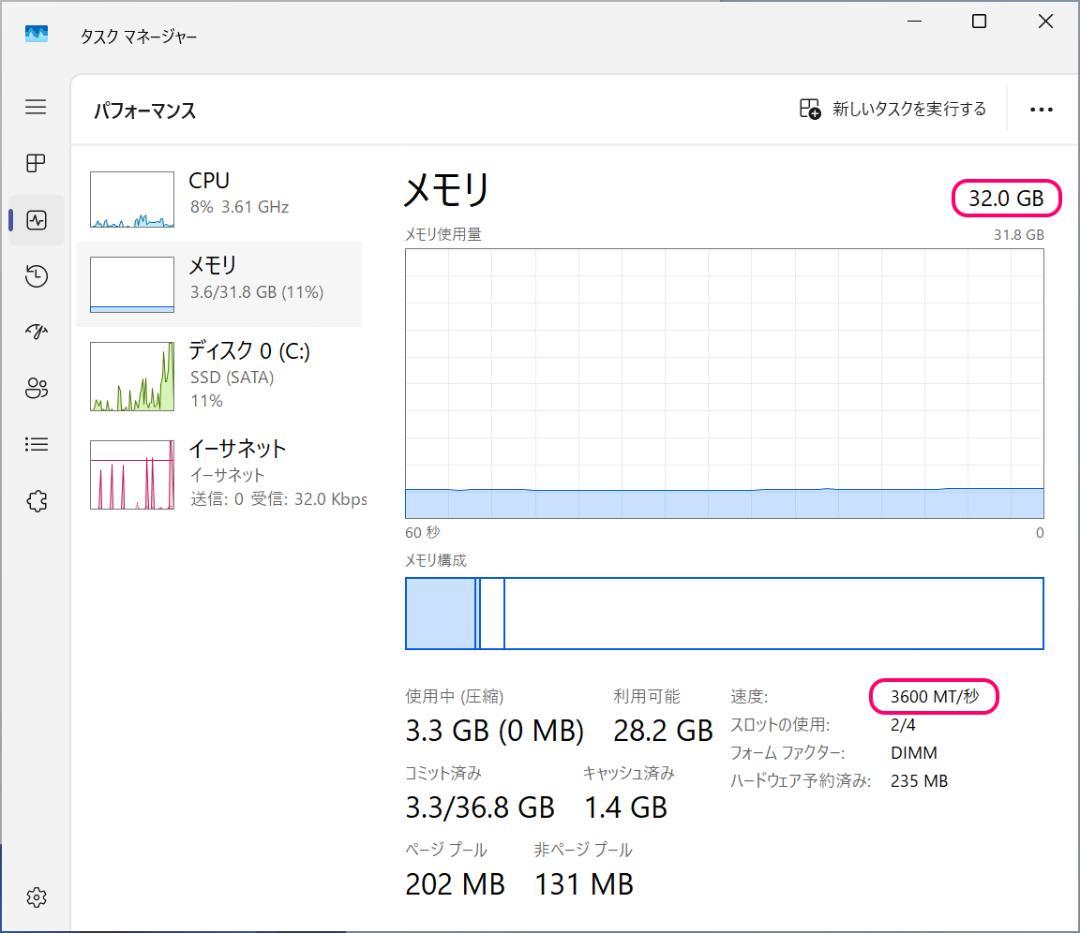
Task: Select the Details list icon in sidebar
Action: point(36,445)
